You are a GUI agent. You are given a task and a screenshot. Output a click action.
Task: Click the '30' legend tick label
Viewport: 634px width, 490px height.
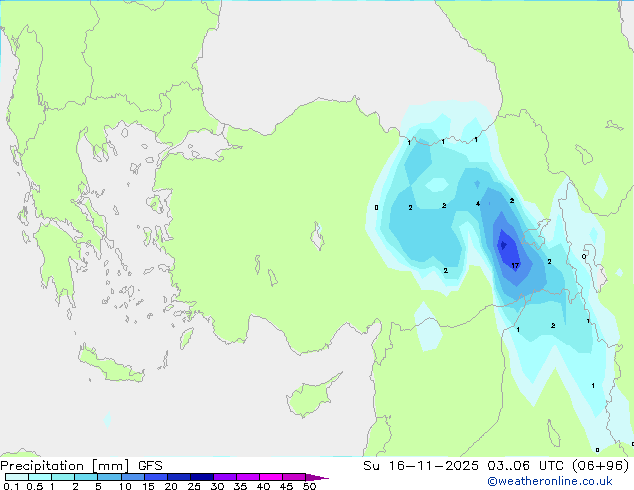pos(217,486)
